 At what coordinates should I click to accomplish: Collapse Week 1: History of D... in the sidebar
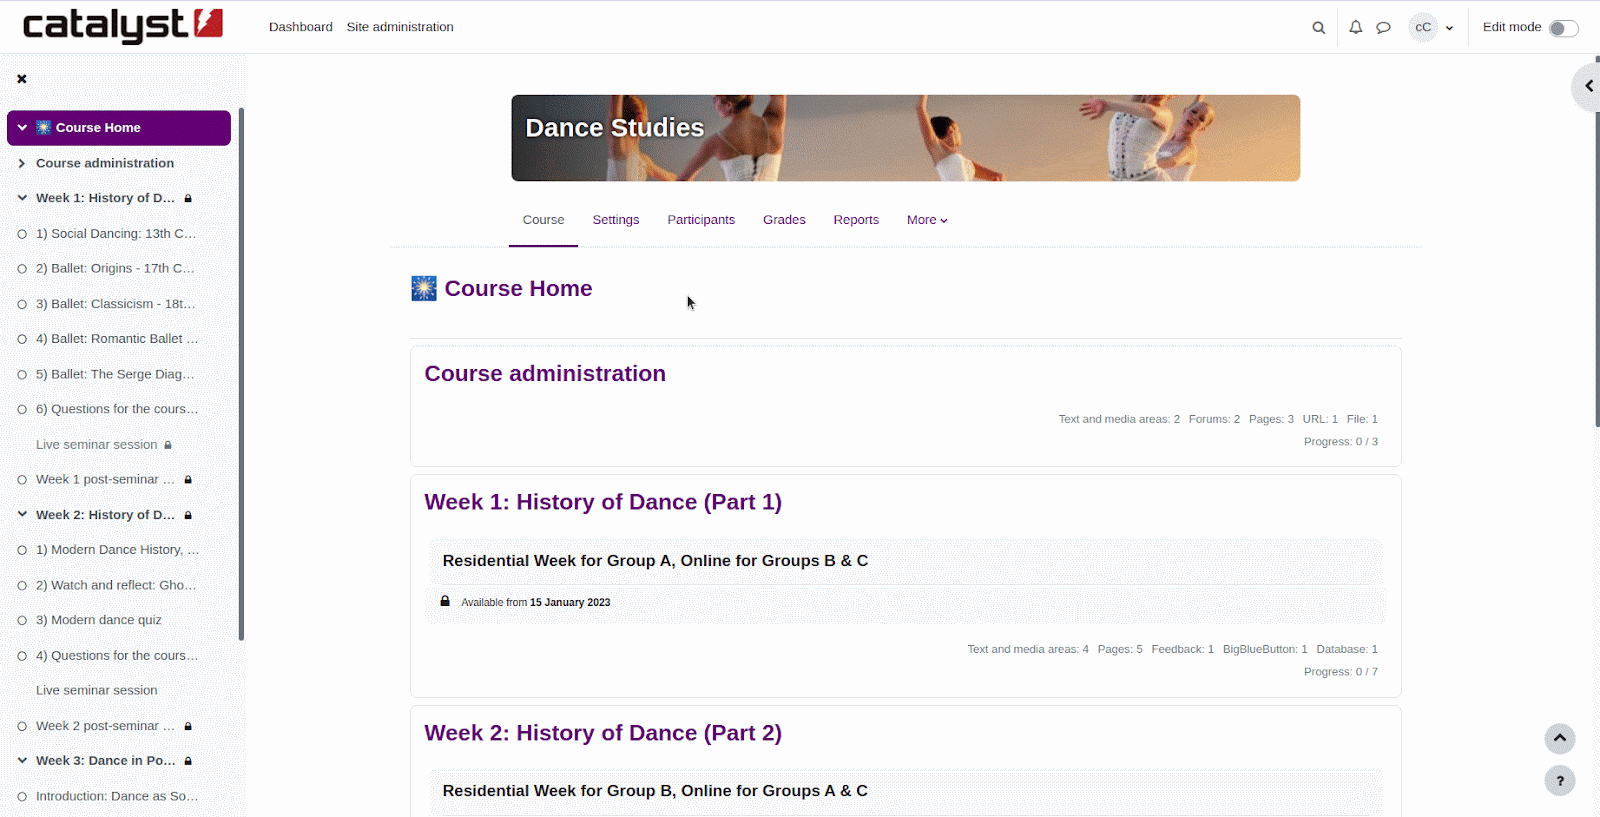click(x=22, y=198)
